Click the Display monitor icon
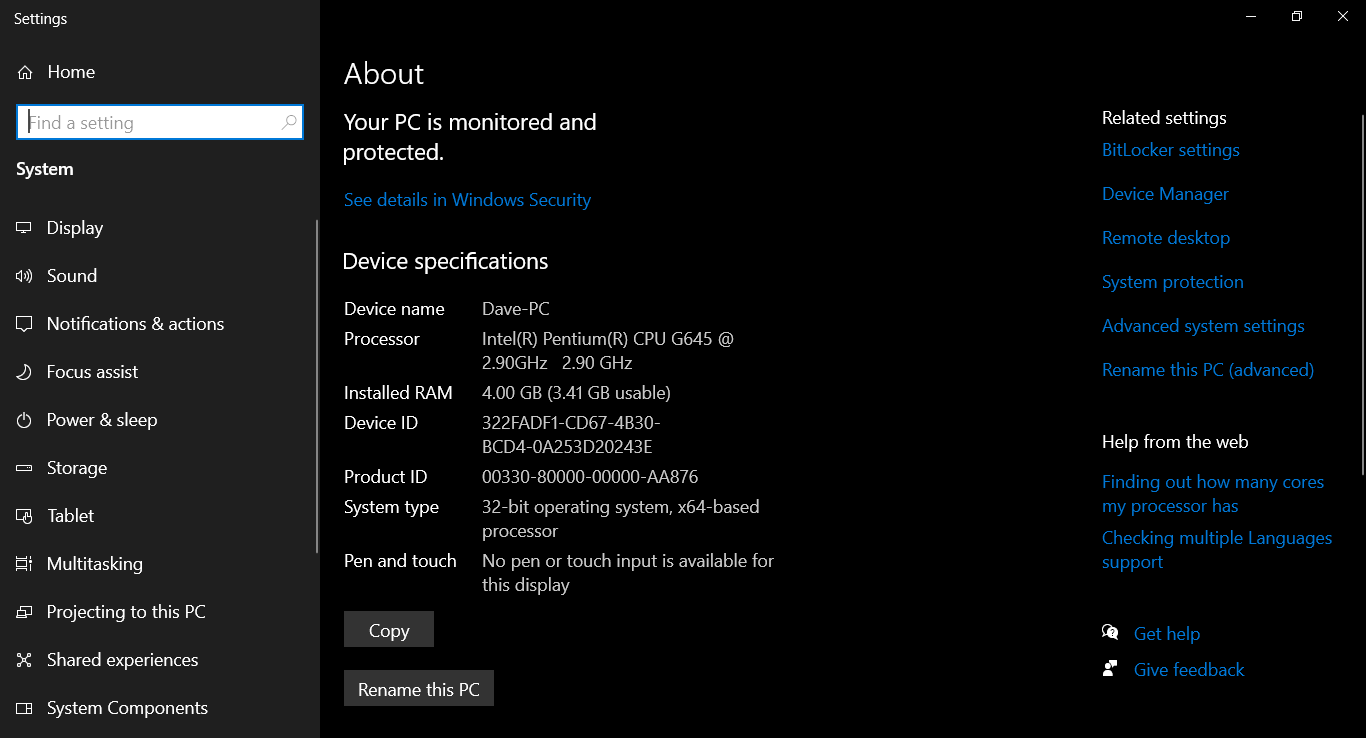The image size is (1366, 750). point(24,228)
